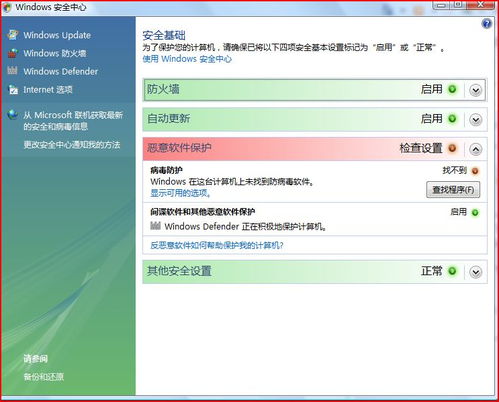Image resolution: width=499 pixels, height=402 pixels.
Task: Expand the 防火墙 section chevron
Action: coord(476,90)
